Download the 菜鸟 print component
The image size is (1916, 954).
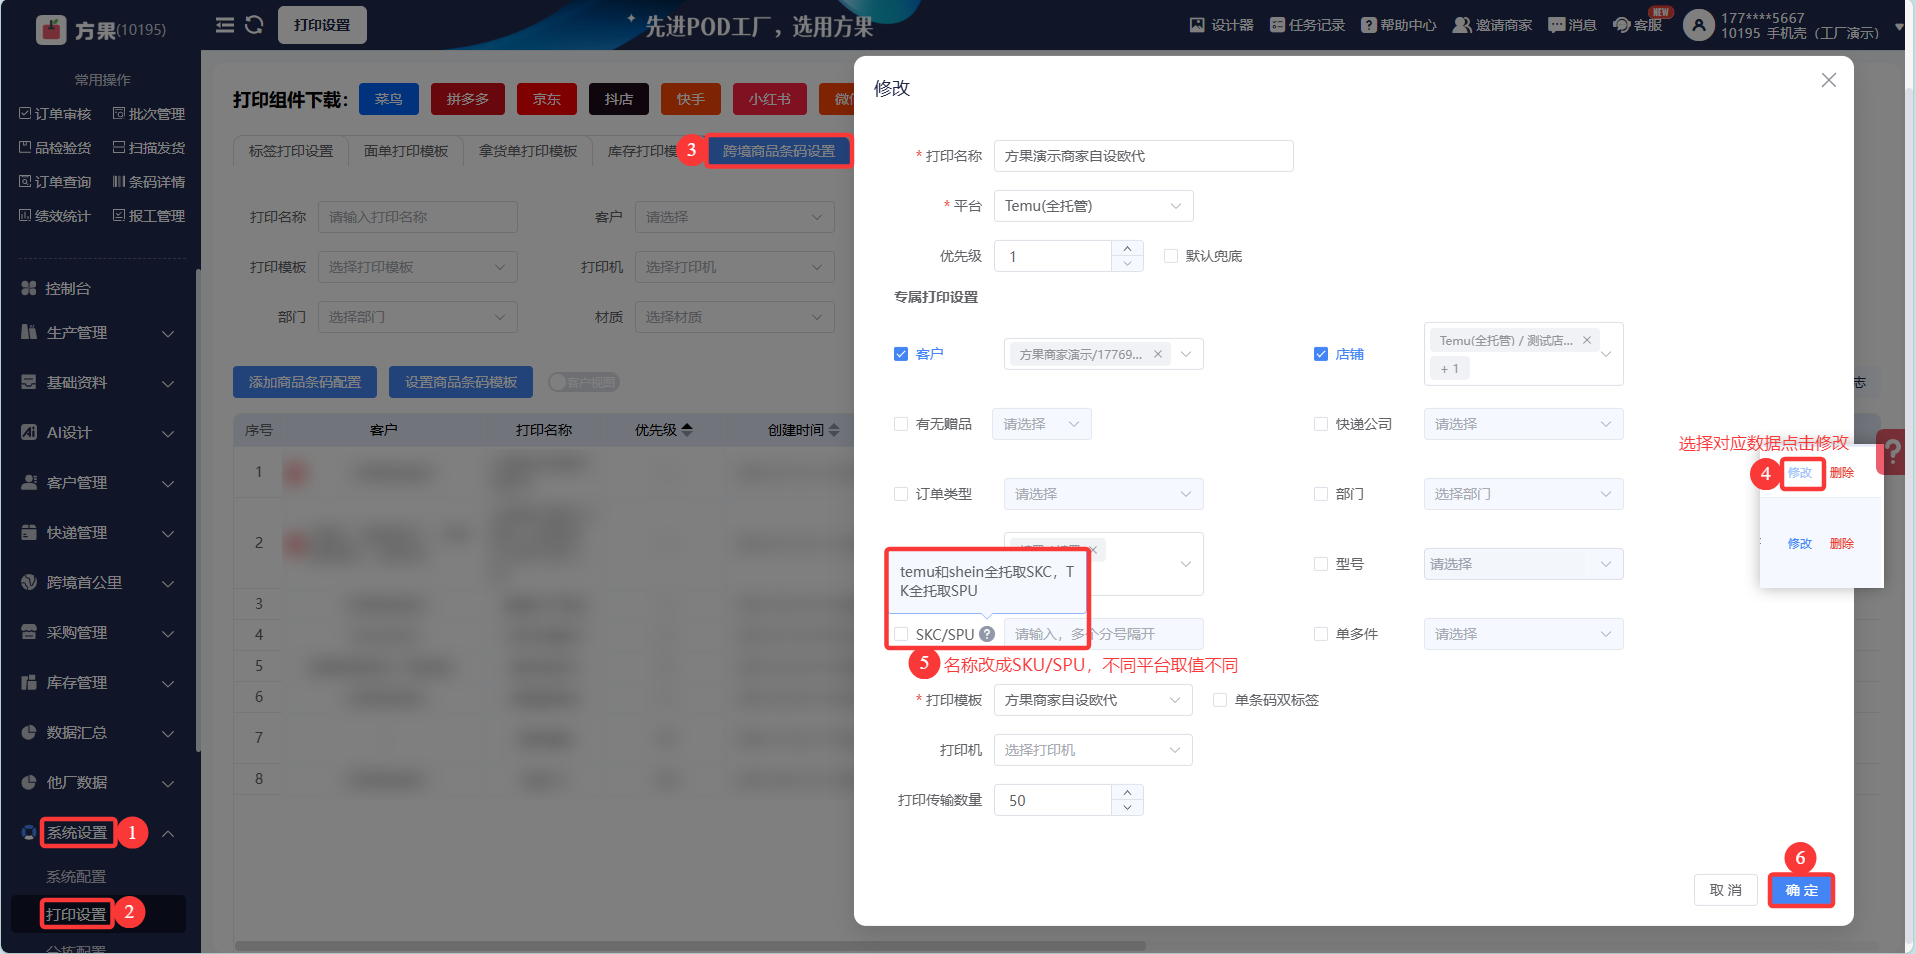coord(389,99)
